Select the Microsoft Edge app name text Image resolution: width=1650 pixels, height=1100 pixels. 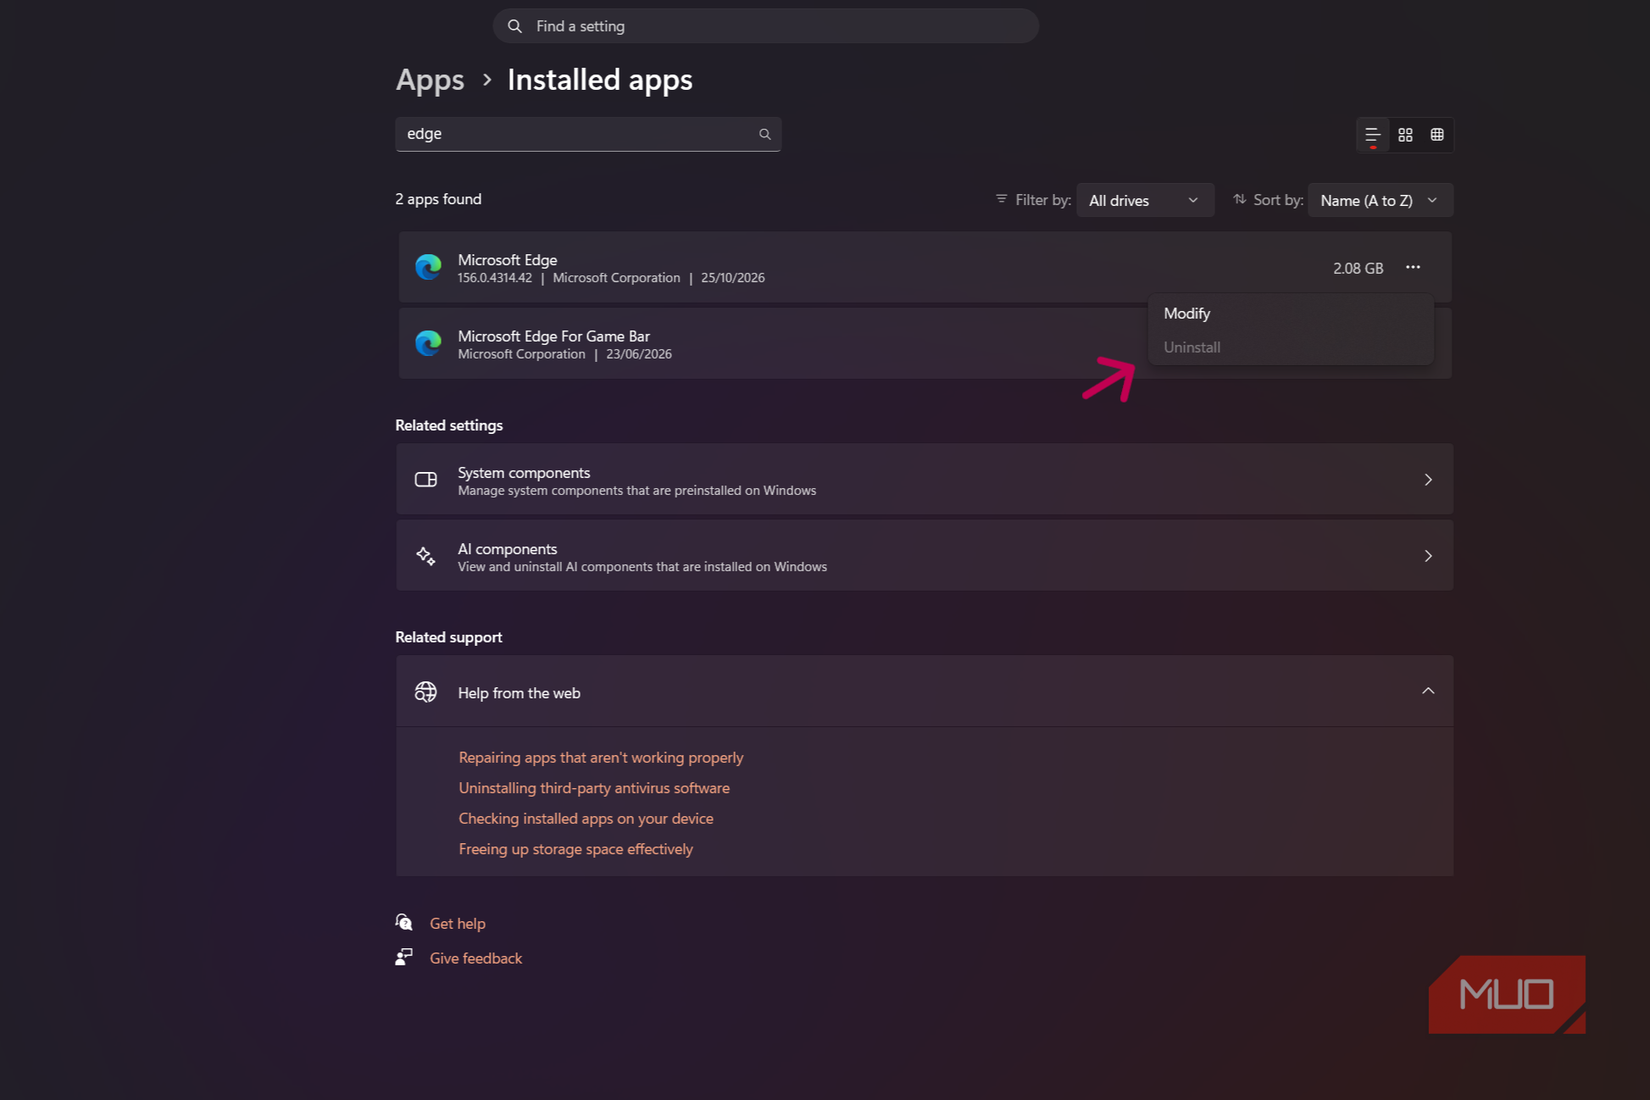[507, 260]
